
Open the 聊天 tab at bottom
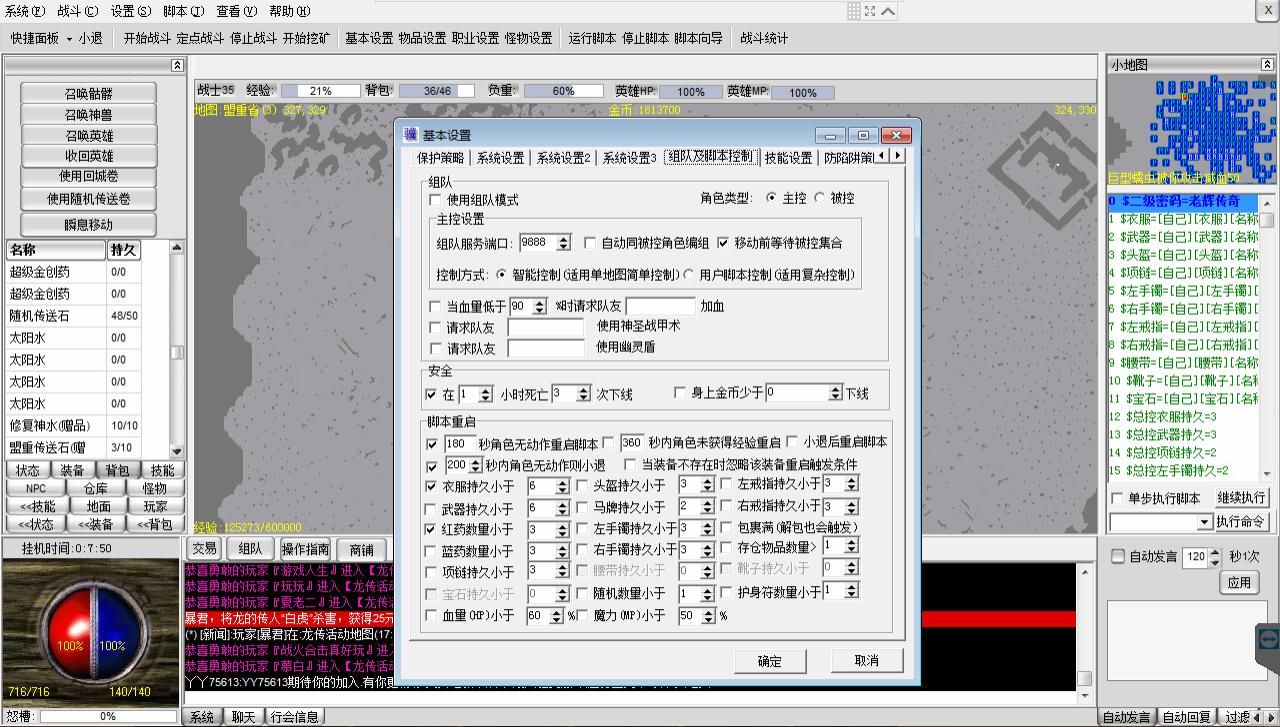pyautogui.click(x=244, y=717)
